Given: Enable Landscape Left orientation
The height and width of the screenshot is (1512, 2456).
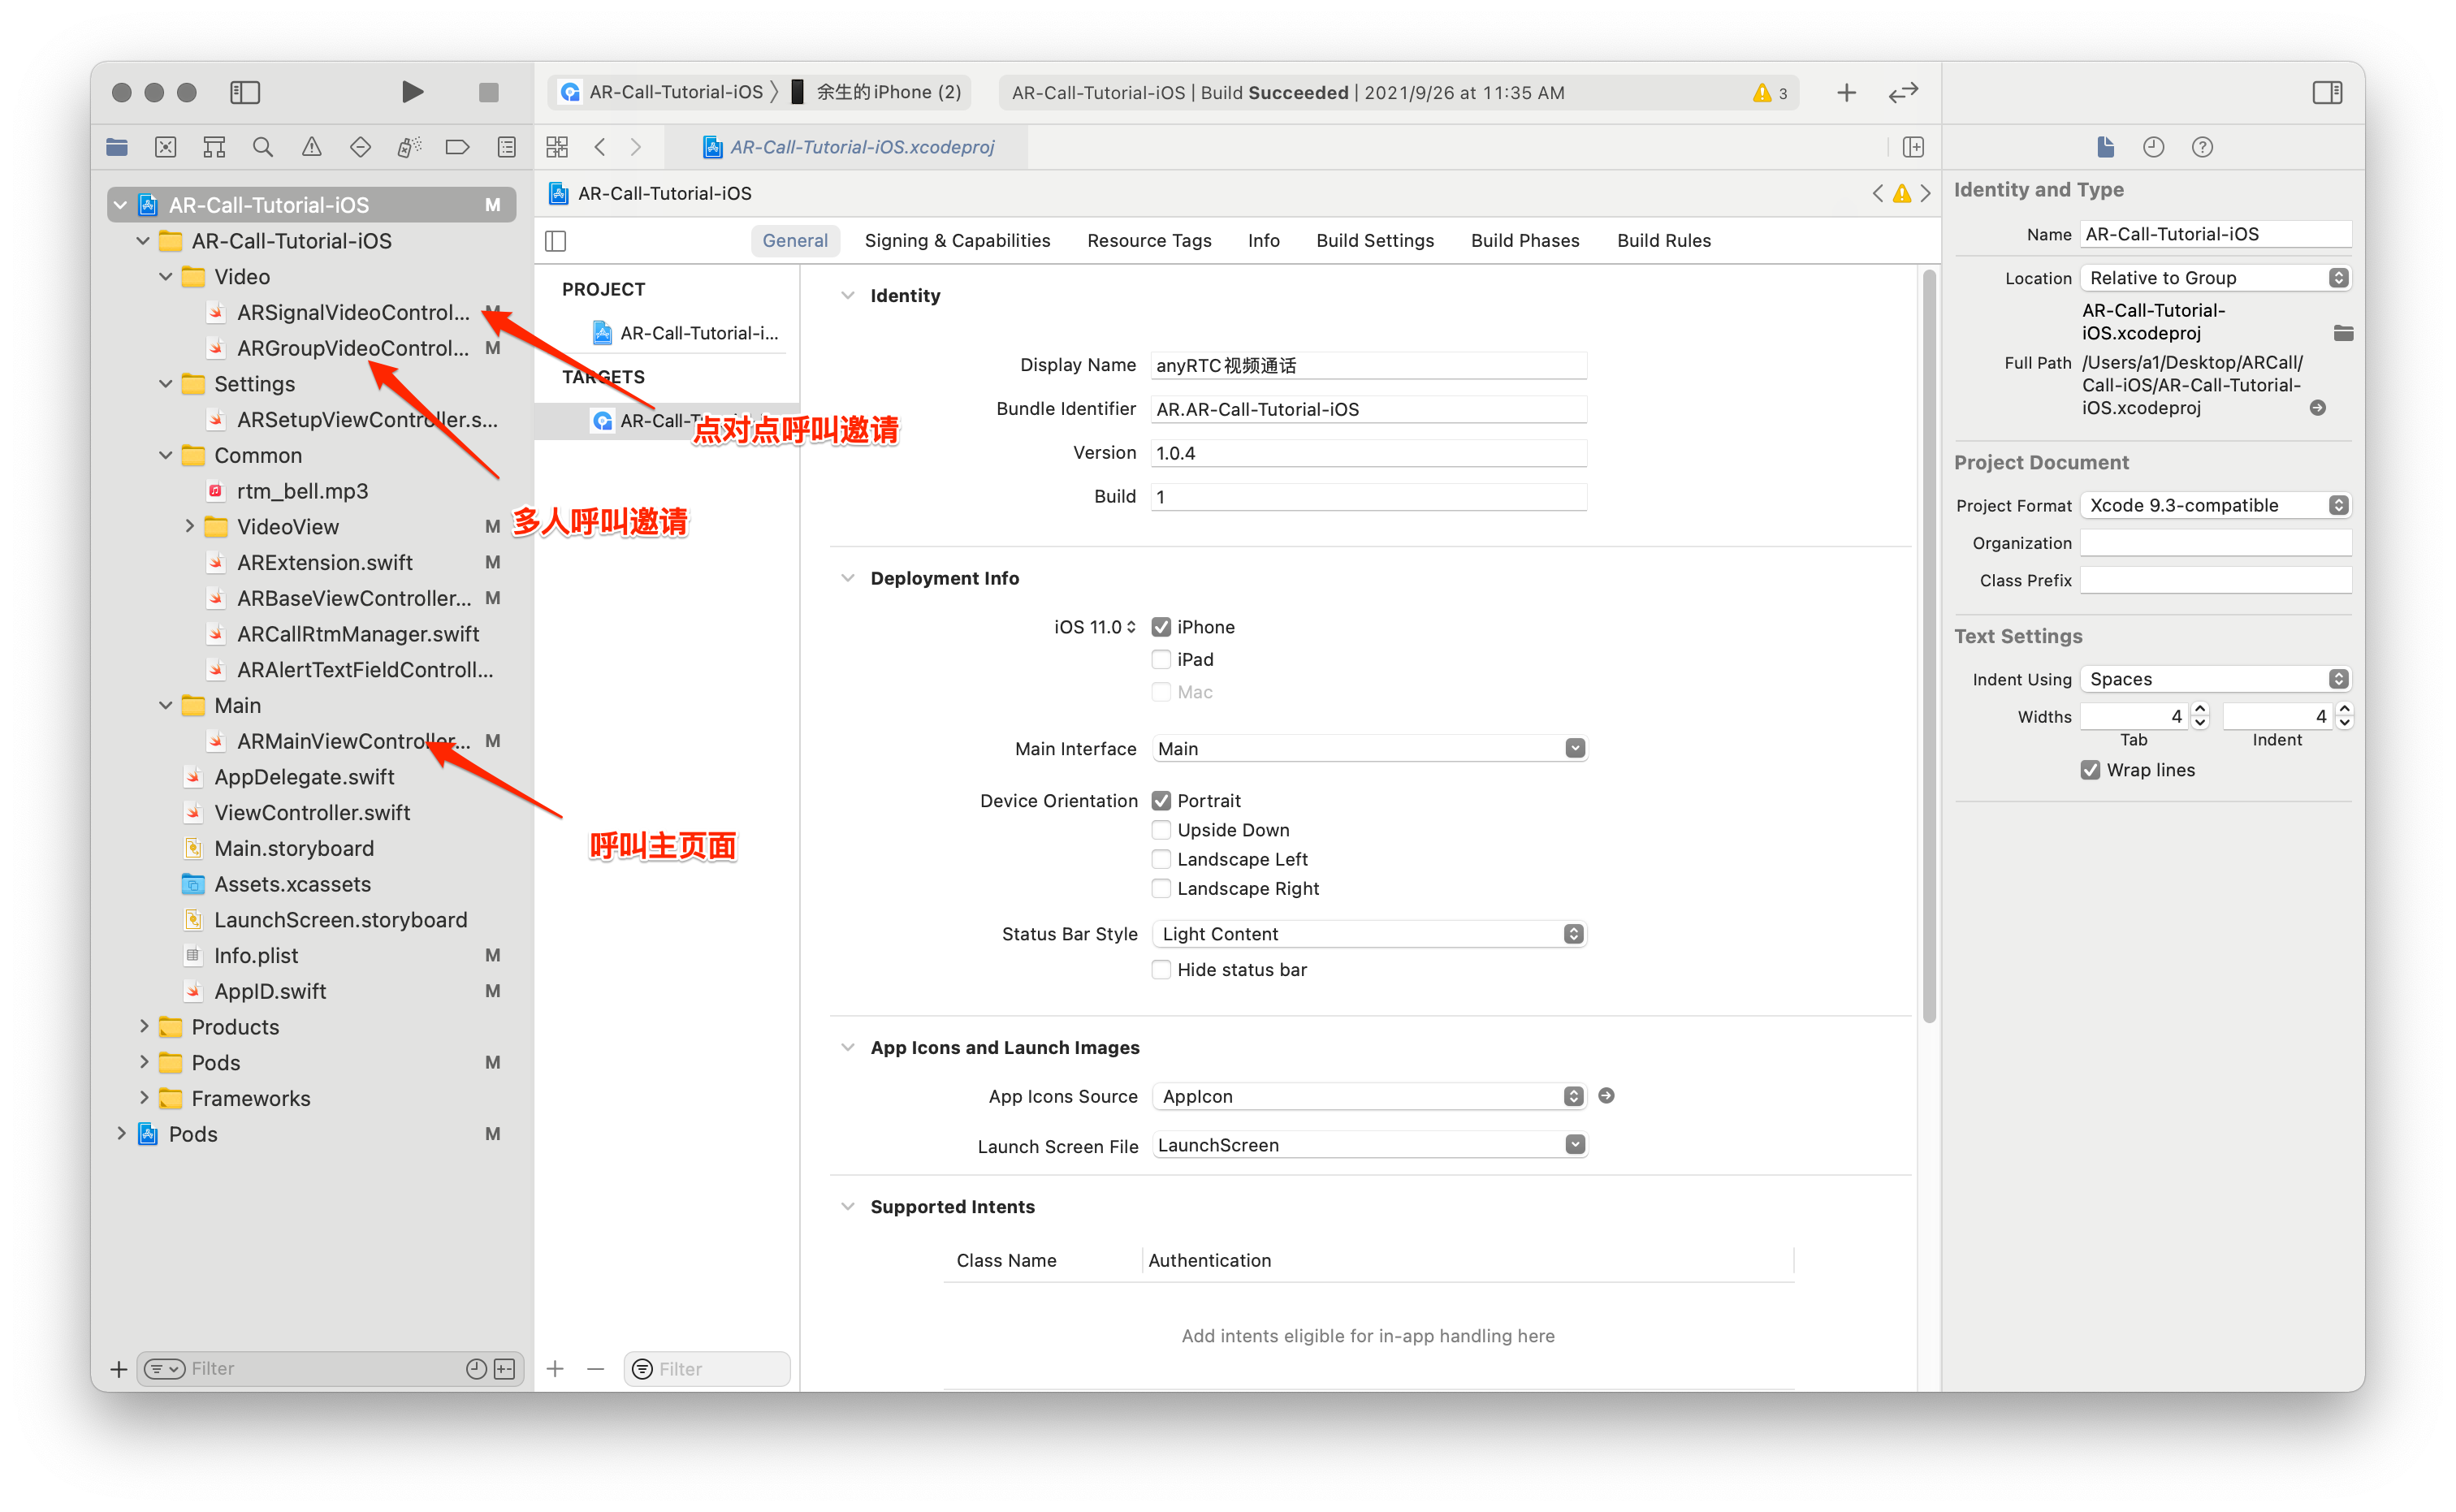Looking at the screenshot, I should pos(1161,859).
